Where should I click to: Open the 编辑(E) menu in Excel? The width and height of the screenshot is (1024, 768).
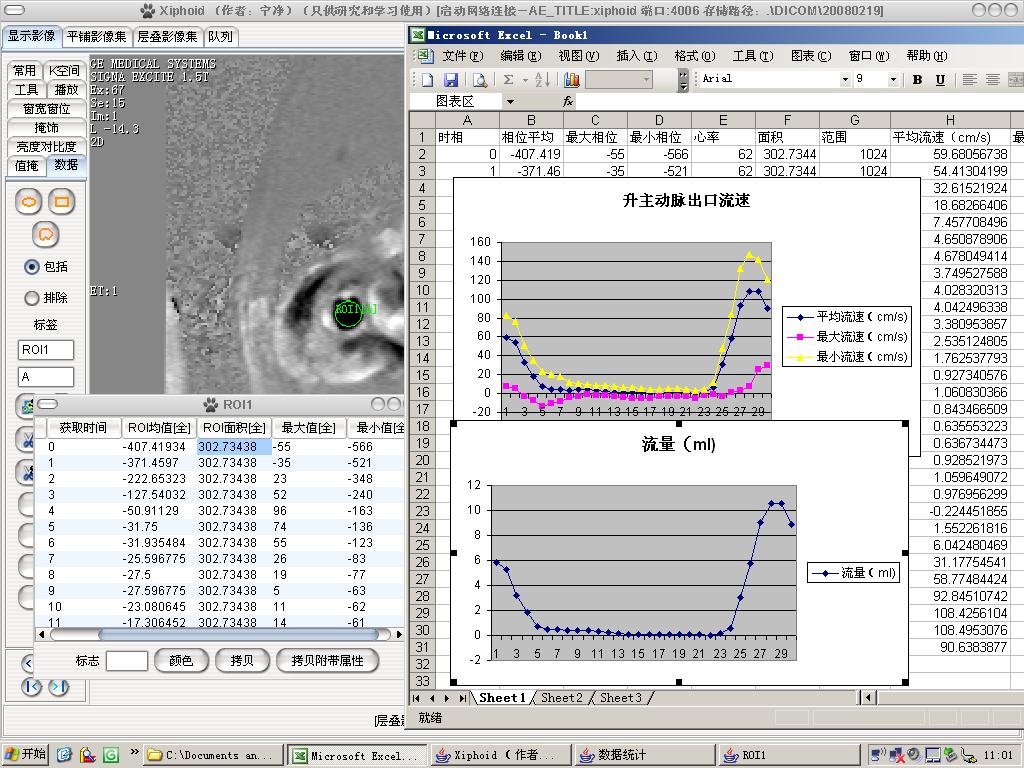520,56
